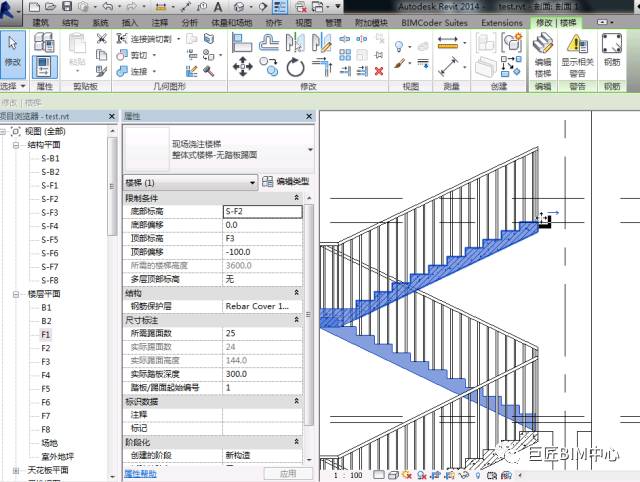Open the Annotate (注释) ribbon tab

160,22
